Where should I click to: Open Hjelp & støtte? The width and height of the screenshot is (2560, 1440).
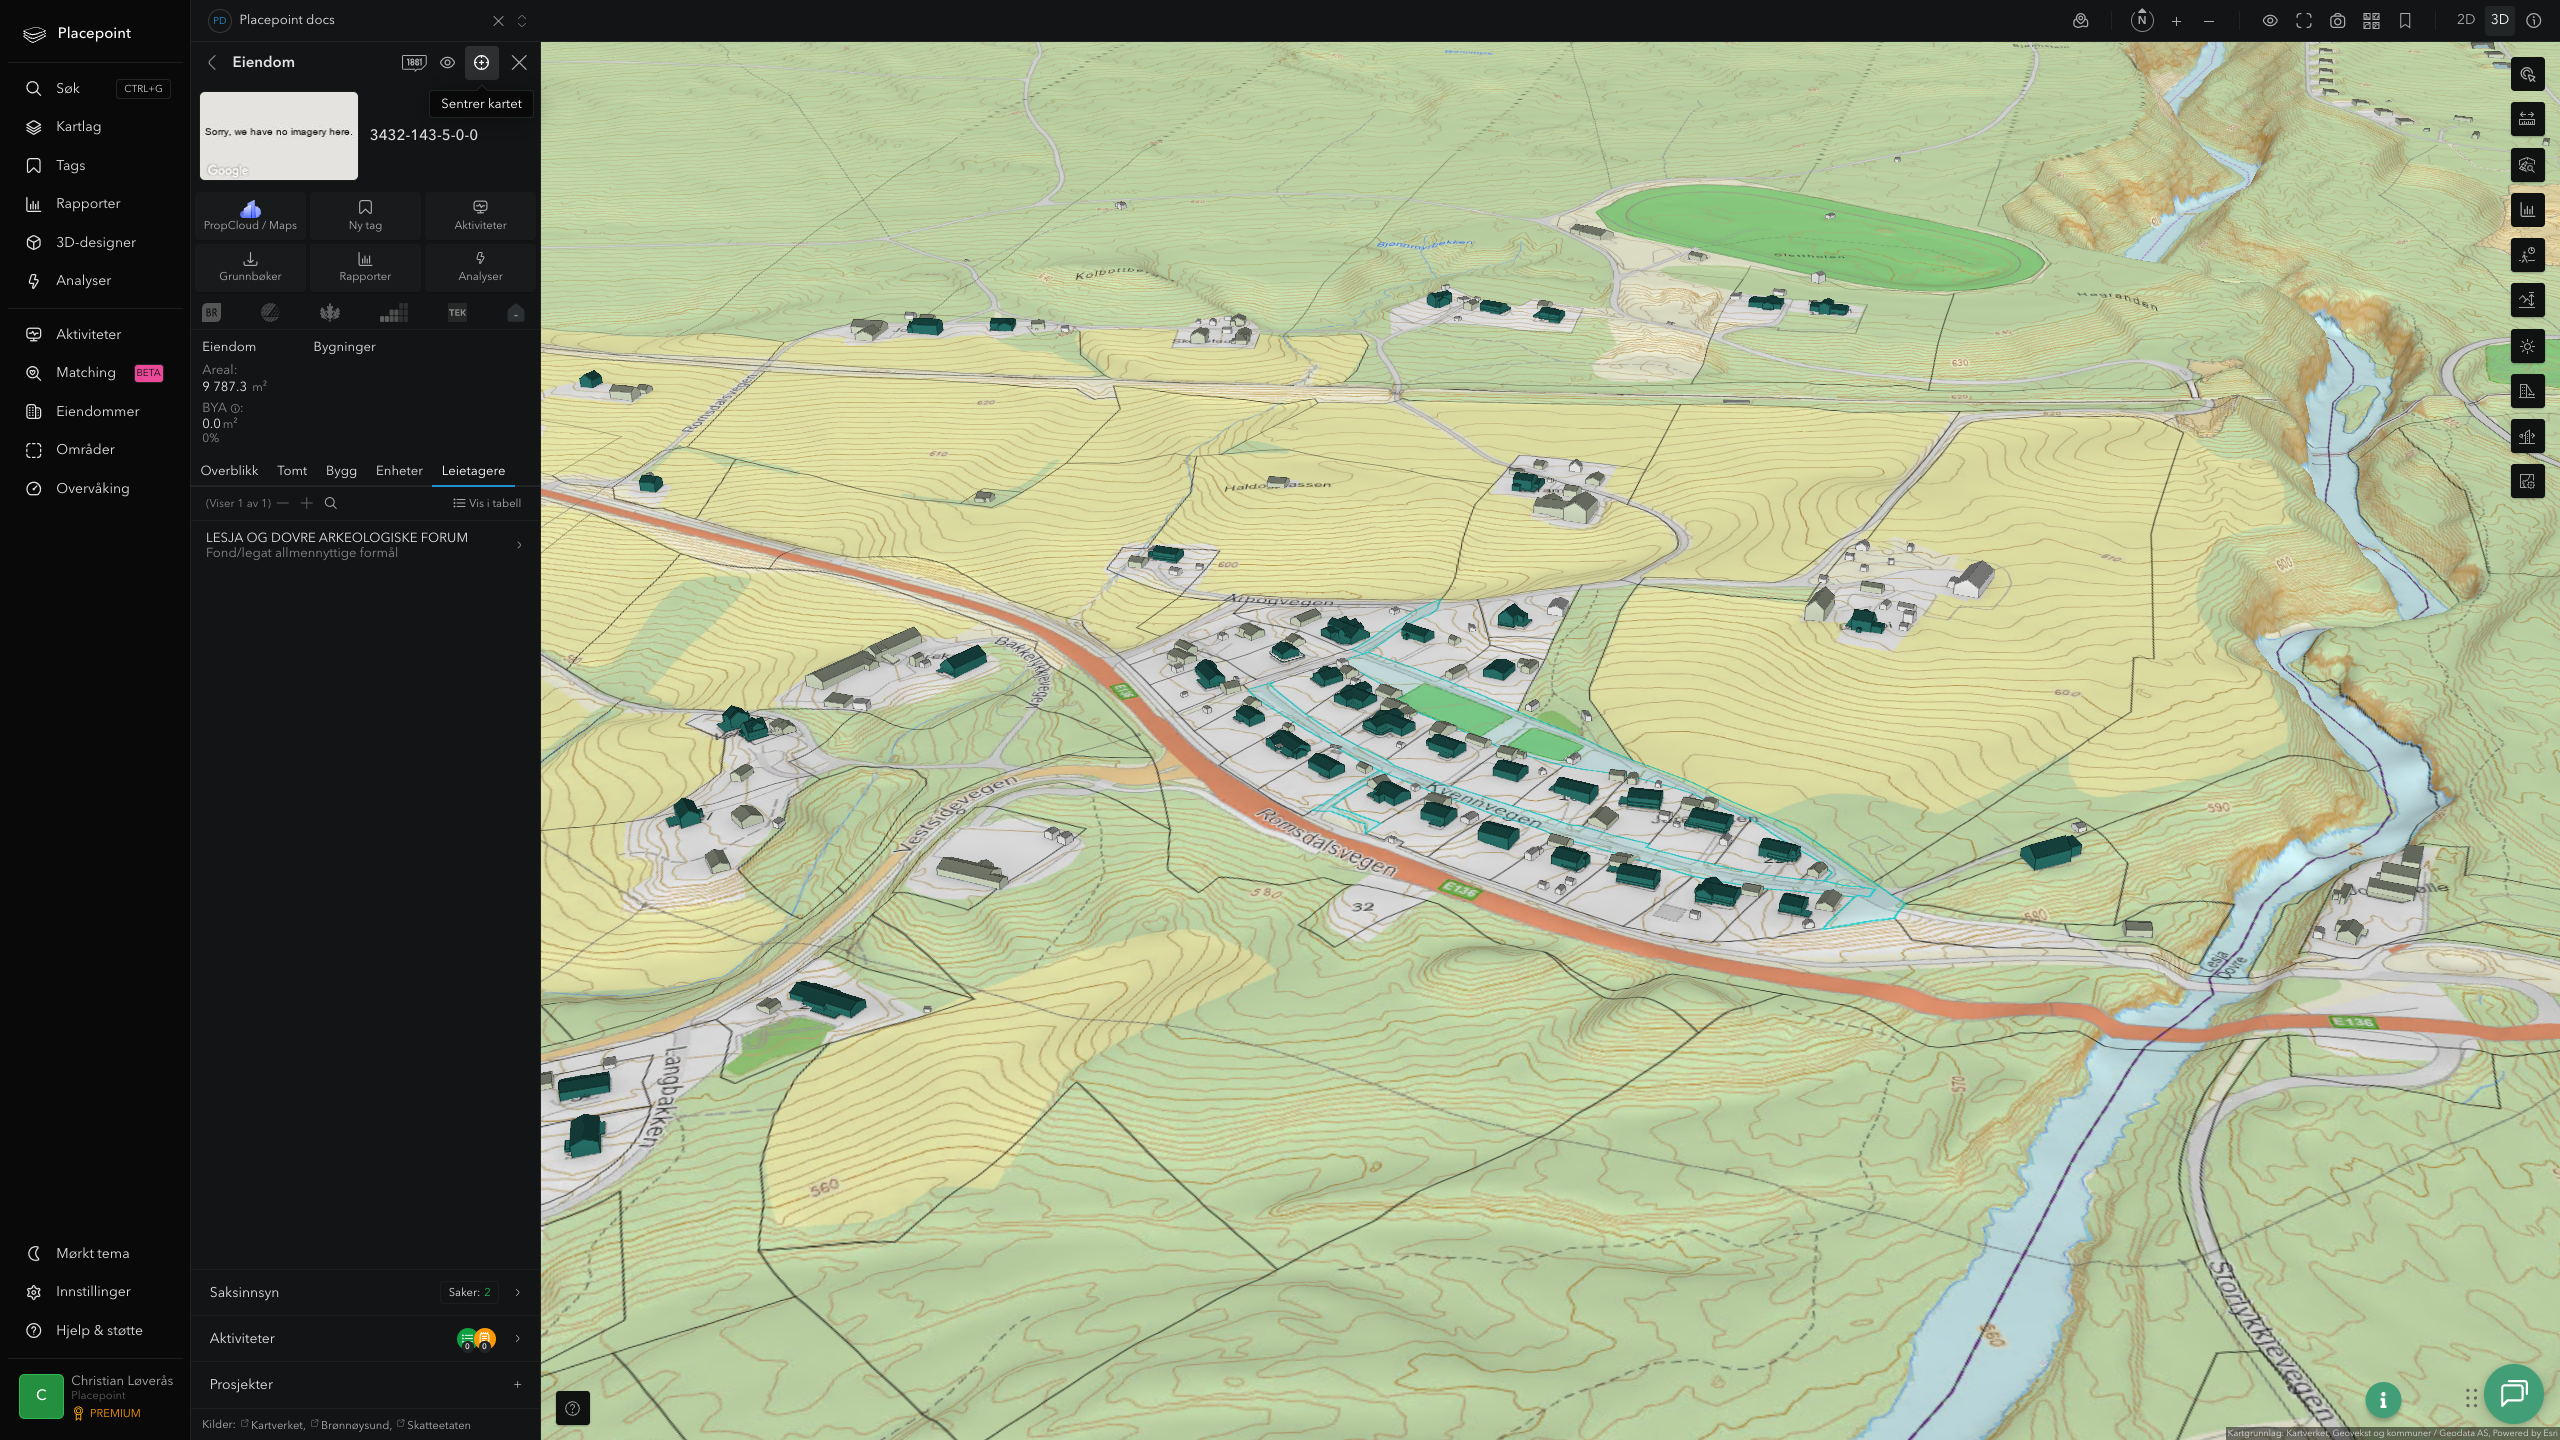(x=97, y=1330)
